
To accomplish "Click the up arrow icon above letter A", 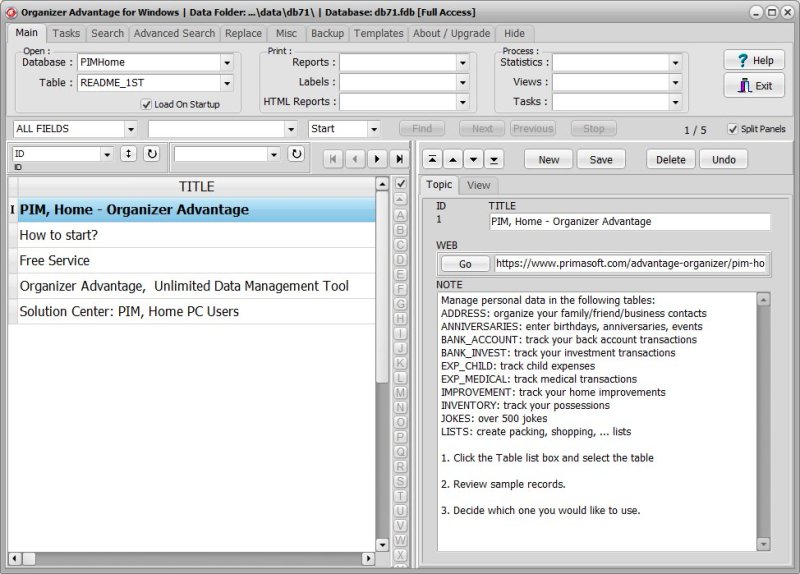I will (401, 199).
